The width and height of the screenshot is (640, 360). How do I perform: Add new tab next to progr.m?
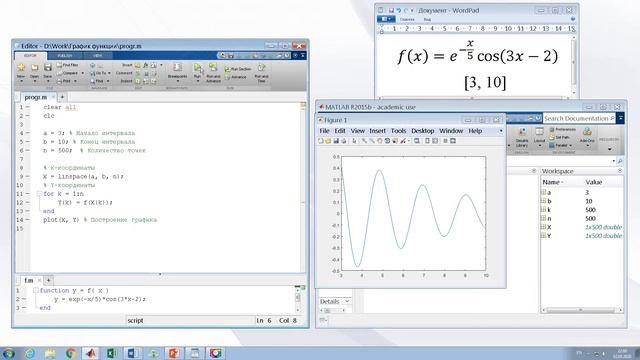(62, 97)
